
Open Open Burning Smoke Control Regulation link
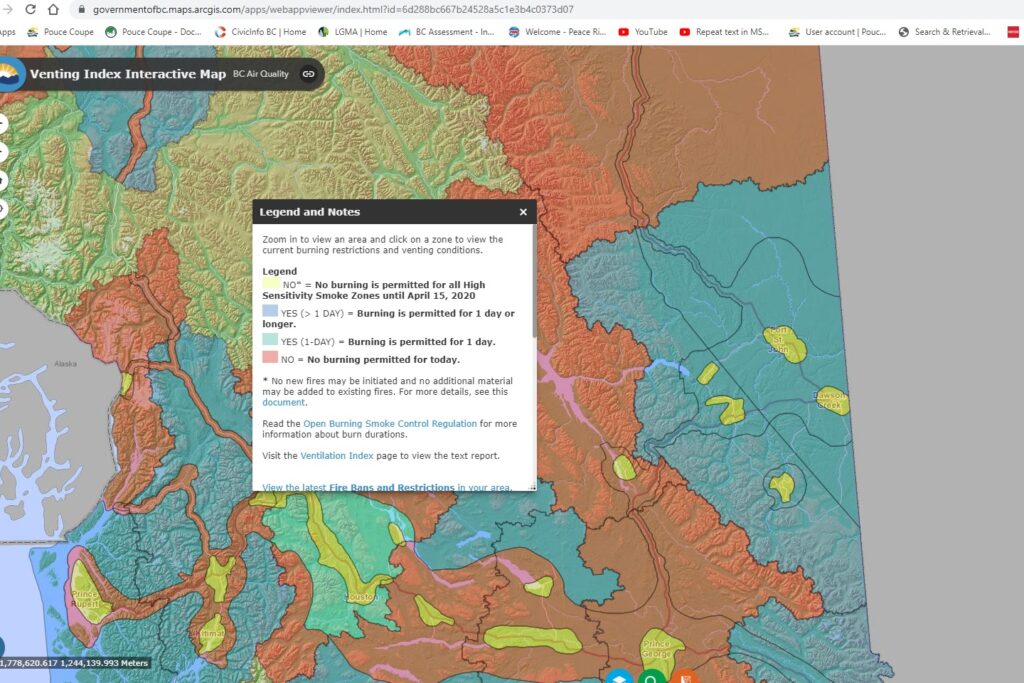pyautogui.click(x=390, y=424)
